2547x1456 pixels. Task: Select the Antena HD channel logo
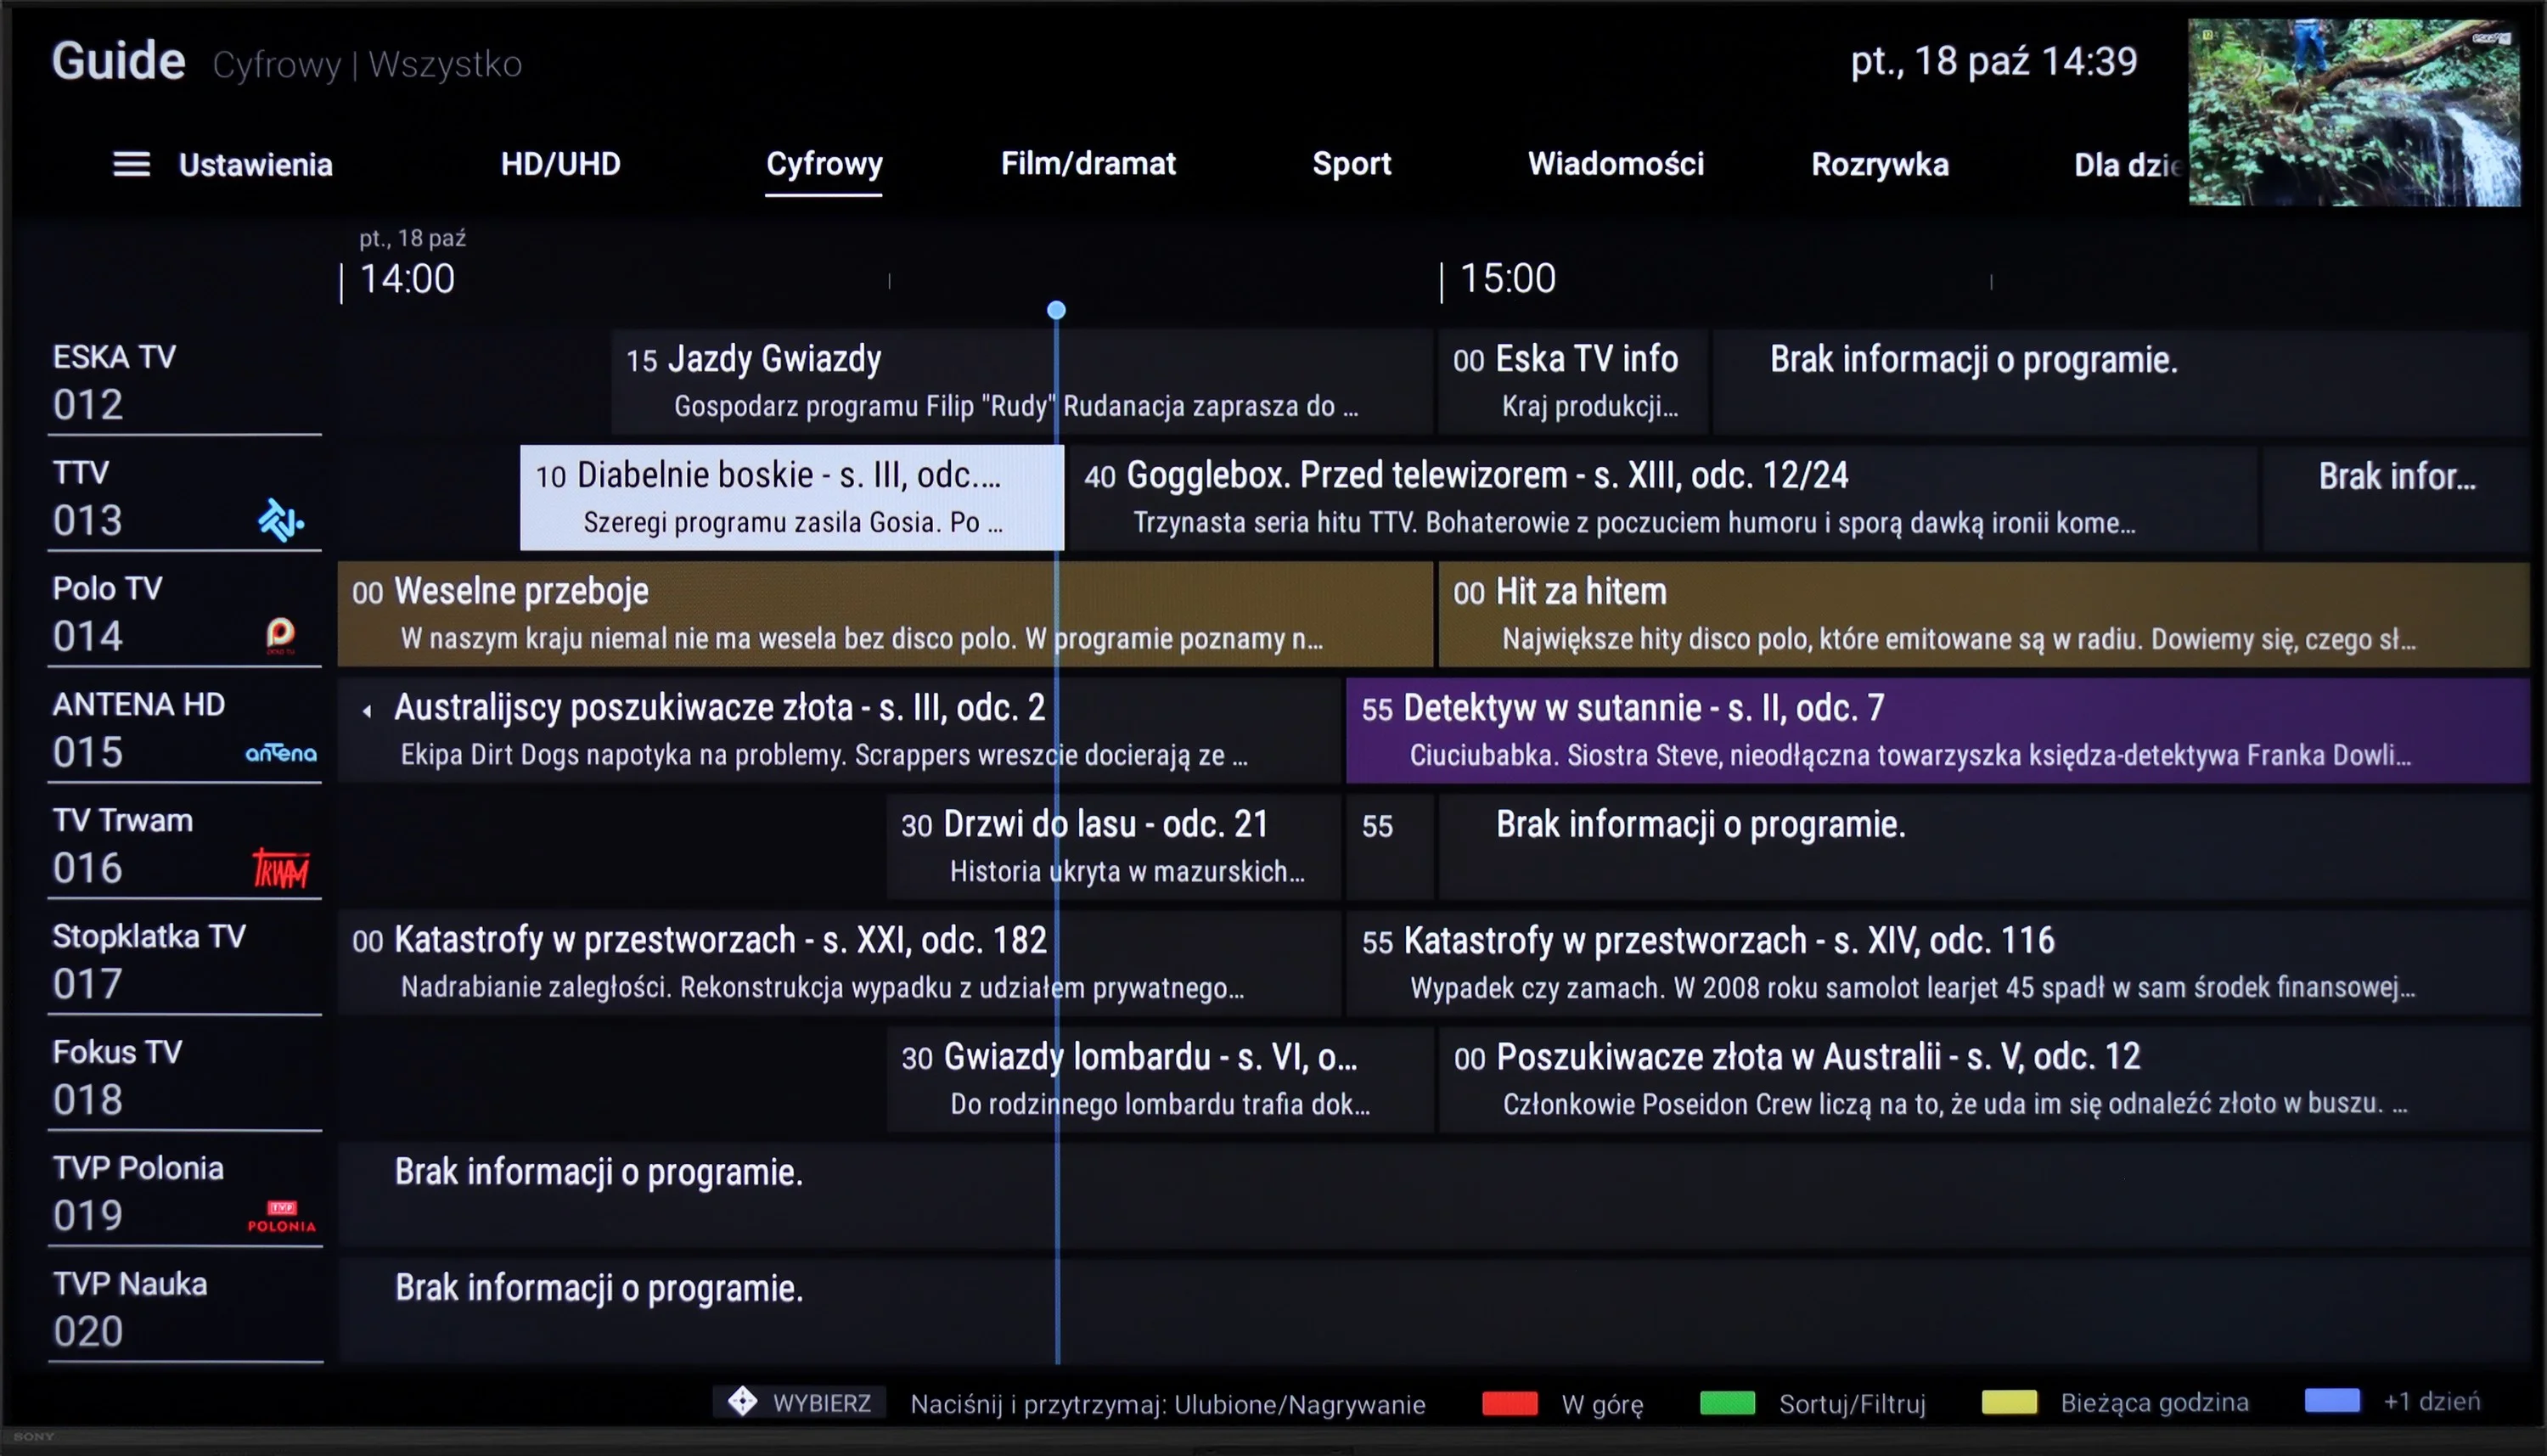281,753
